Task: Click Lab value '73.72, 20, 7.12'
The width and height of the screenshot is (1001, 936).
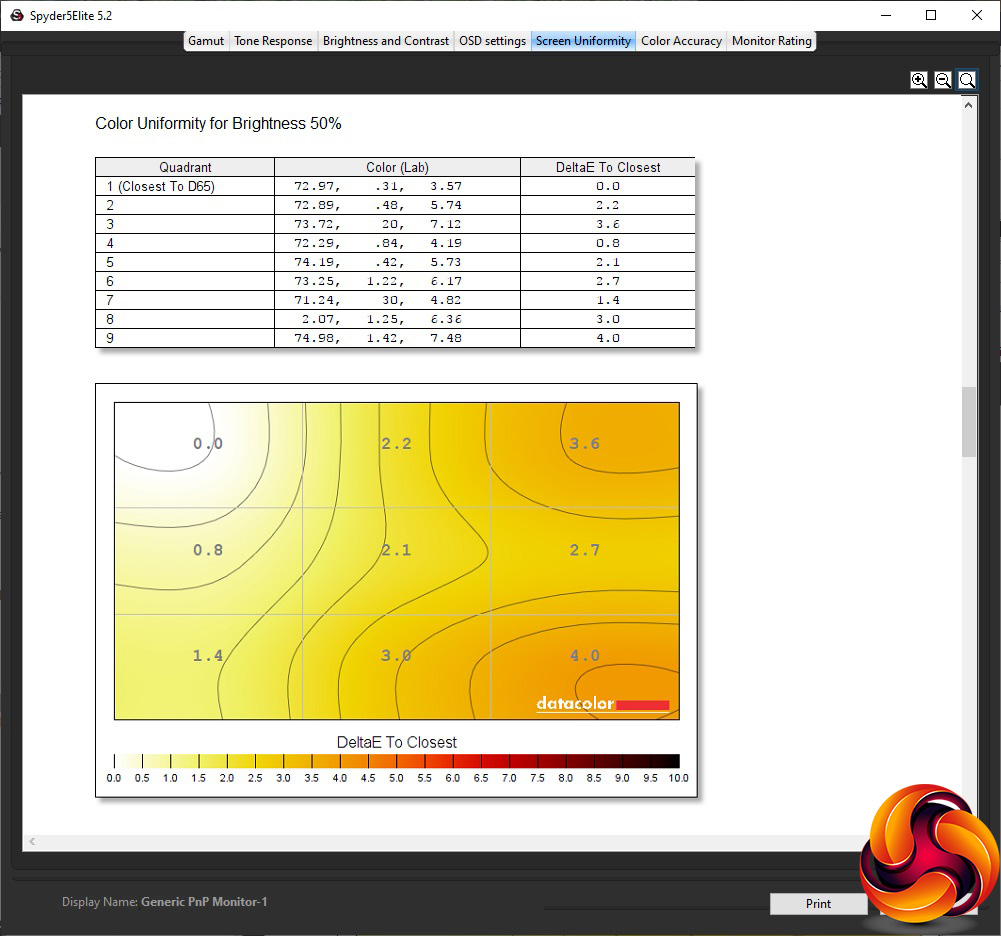Action: (378, 224)
